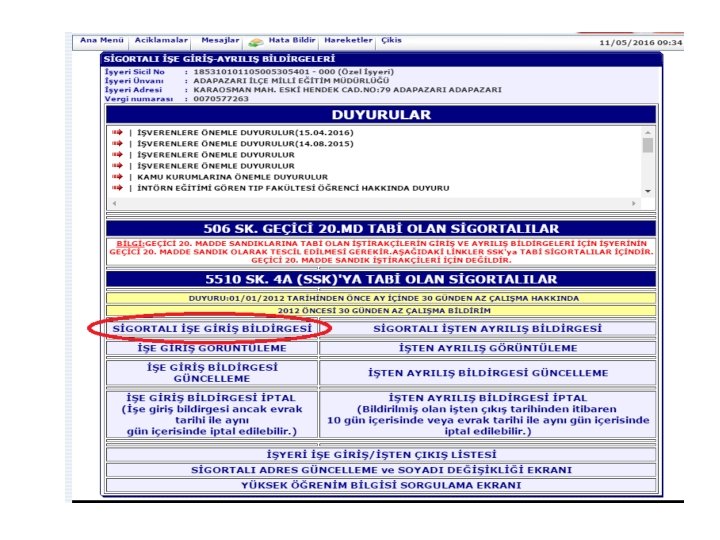Open the İNTÖRN EĞİTİMİ GÖREN TIP FAKÜLTESİ announcement
The image size is (720, 540).
click(293, 188)
